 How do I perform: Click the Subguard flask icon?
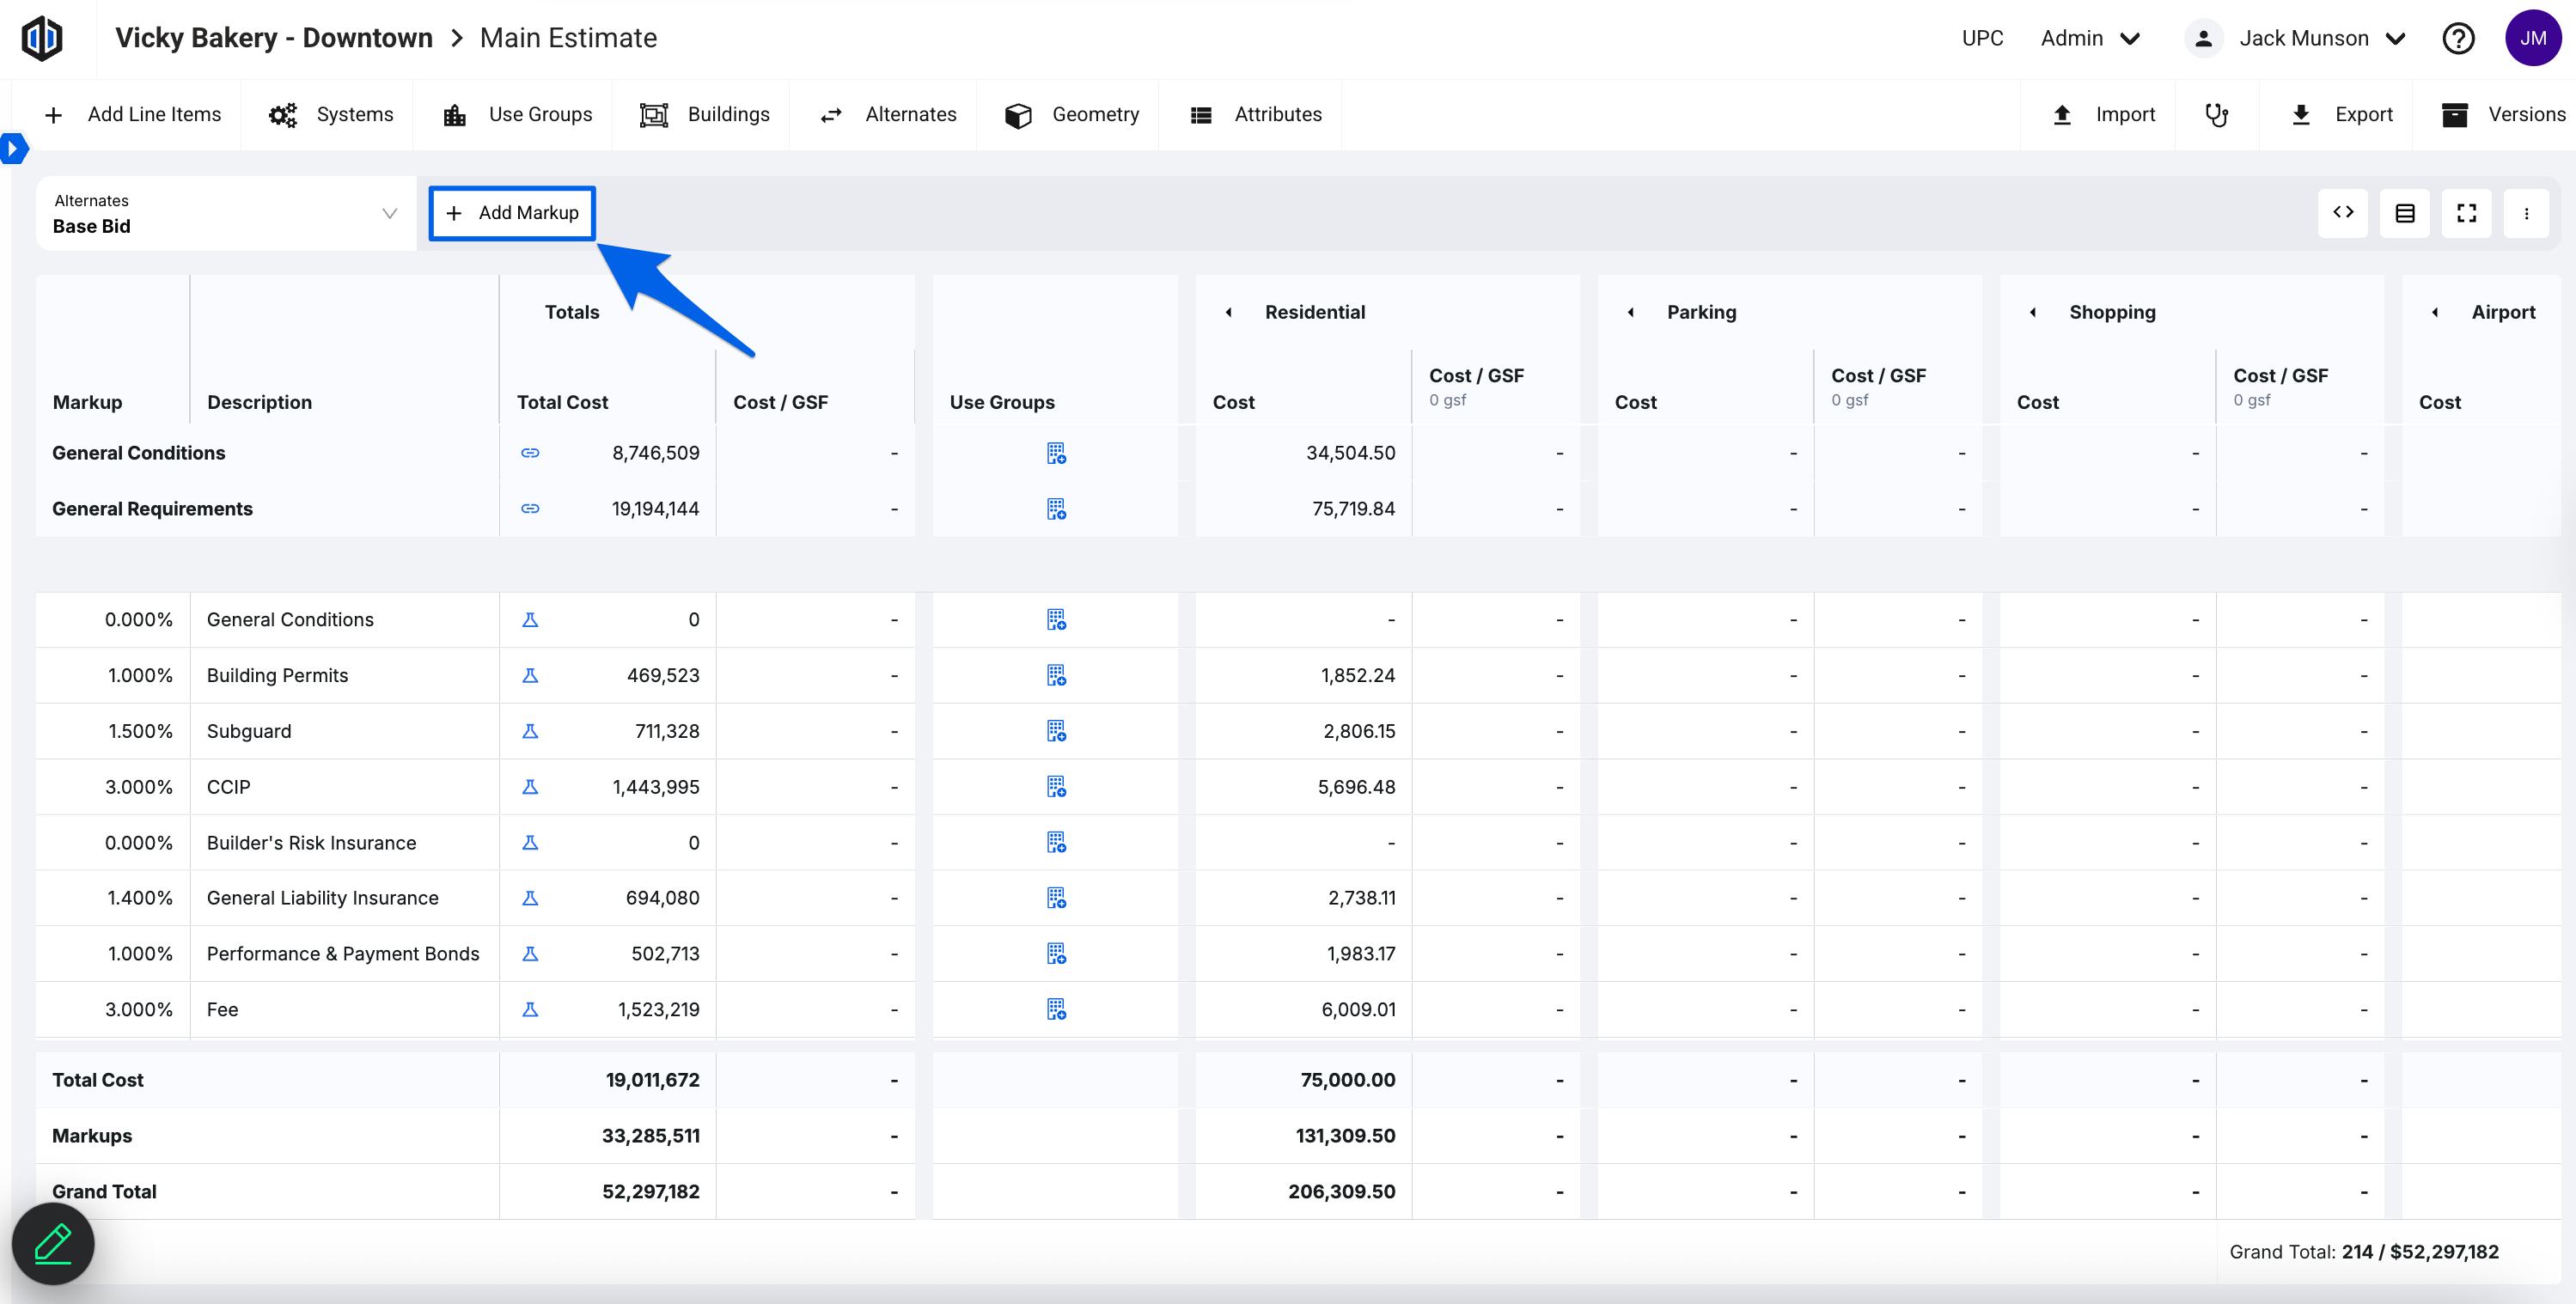[x=530, y=731]
